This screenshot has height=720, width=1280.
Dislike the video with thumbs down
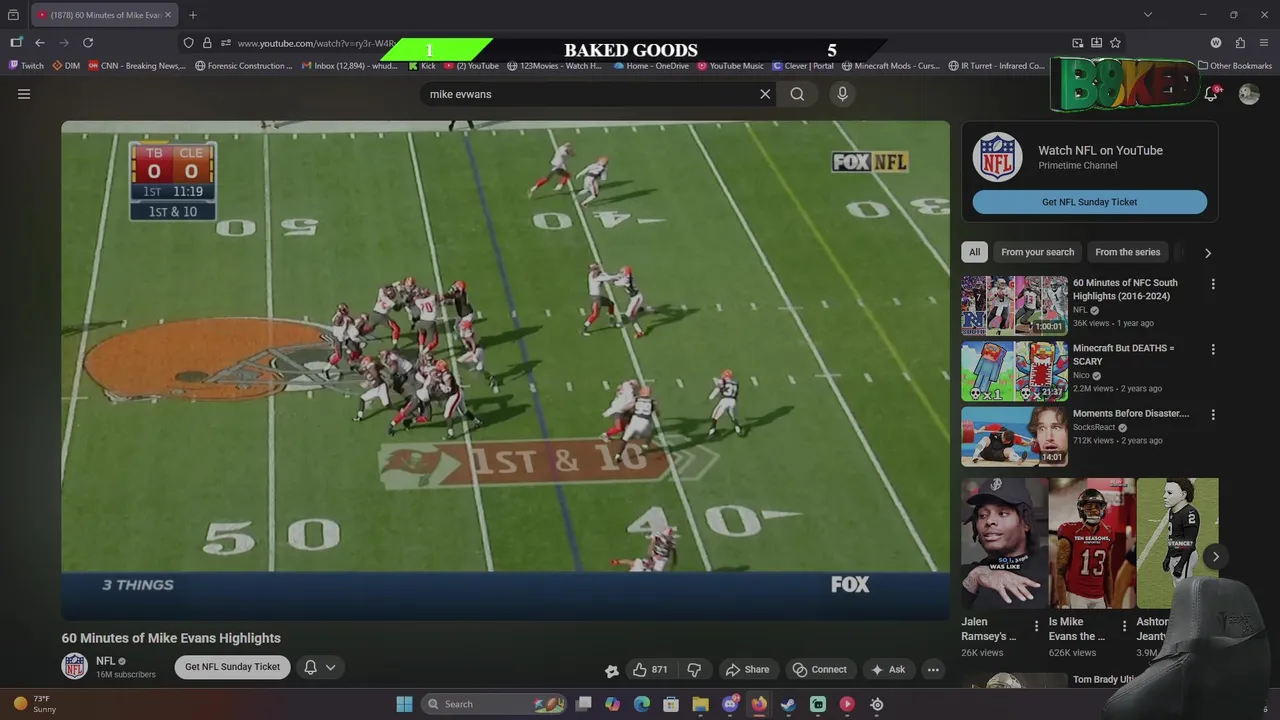[694, 669]
